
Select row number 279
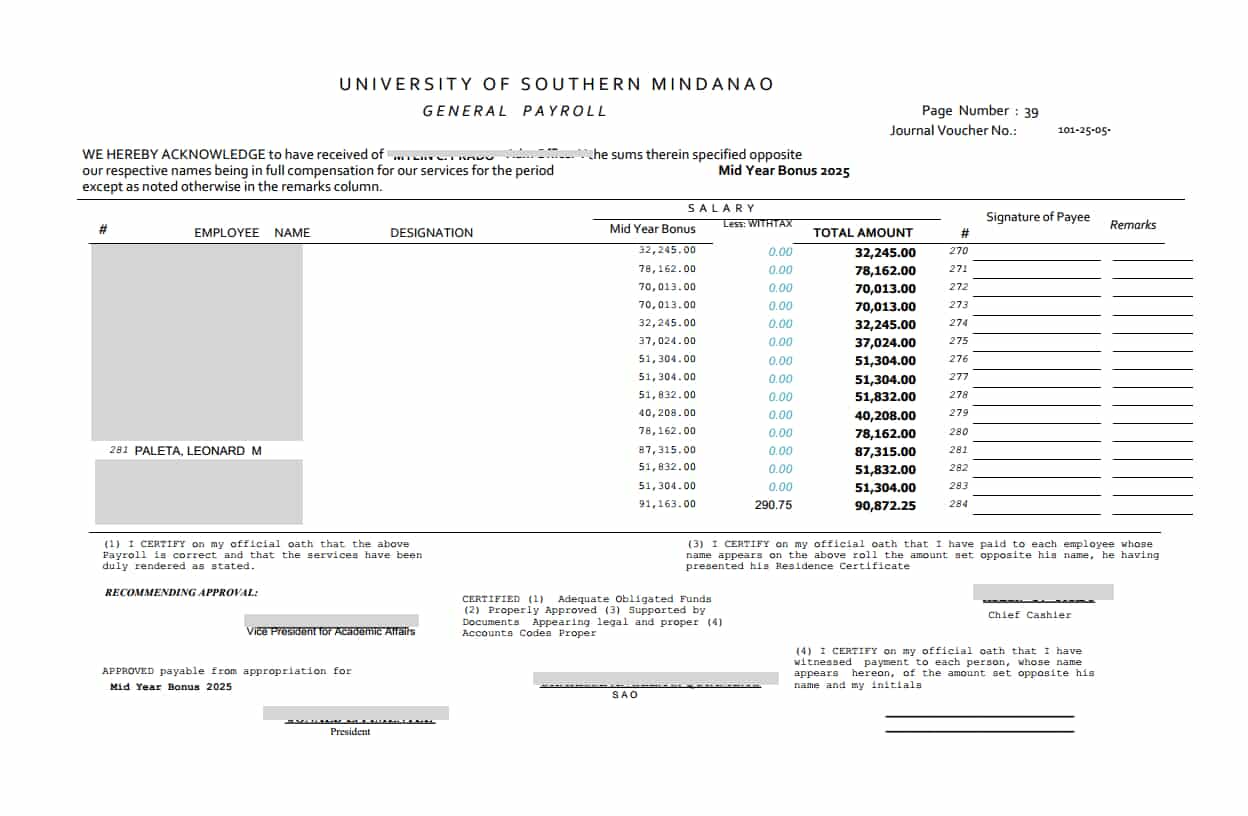(x=959, y=413)
